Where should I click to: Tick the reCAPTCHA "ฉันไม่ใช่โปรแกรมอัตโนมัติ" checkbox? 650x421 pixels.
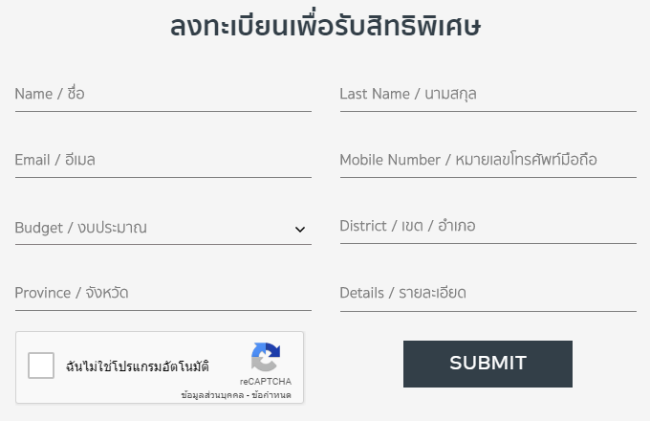[41, 366]
